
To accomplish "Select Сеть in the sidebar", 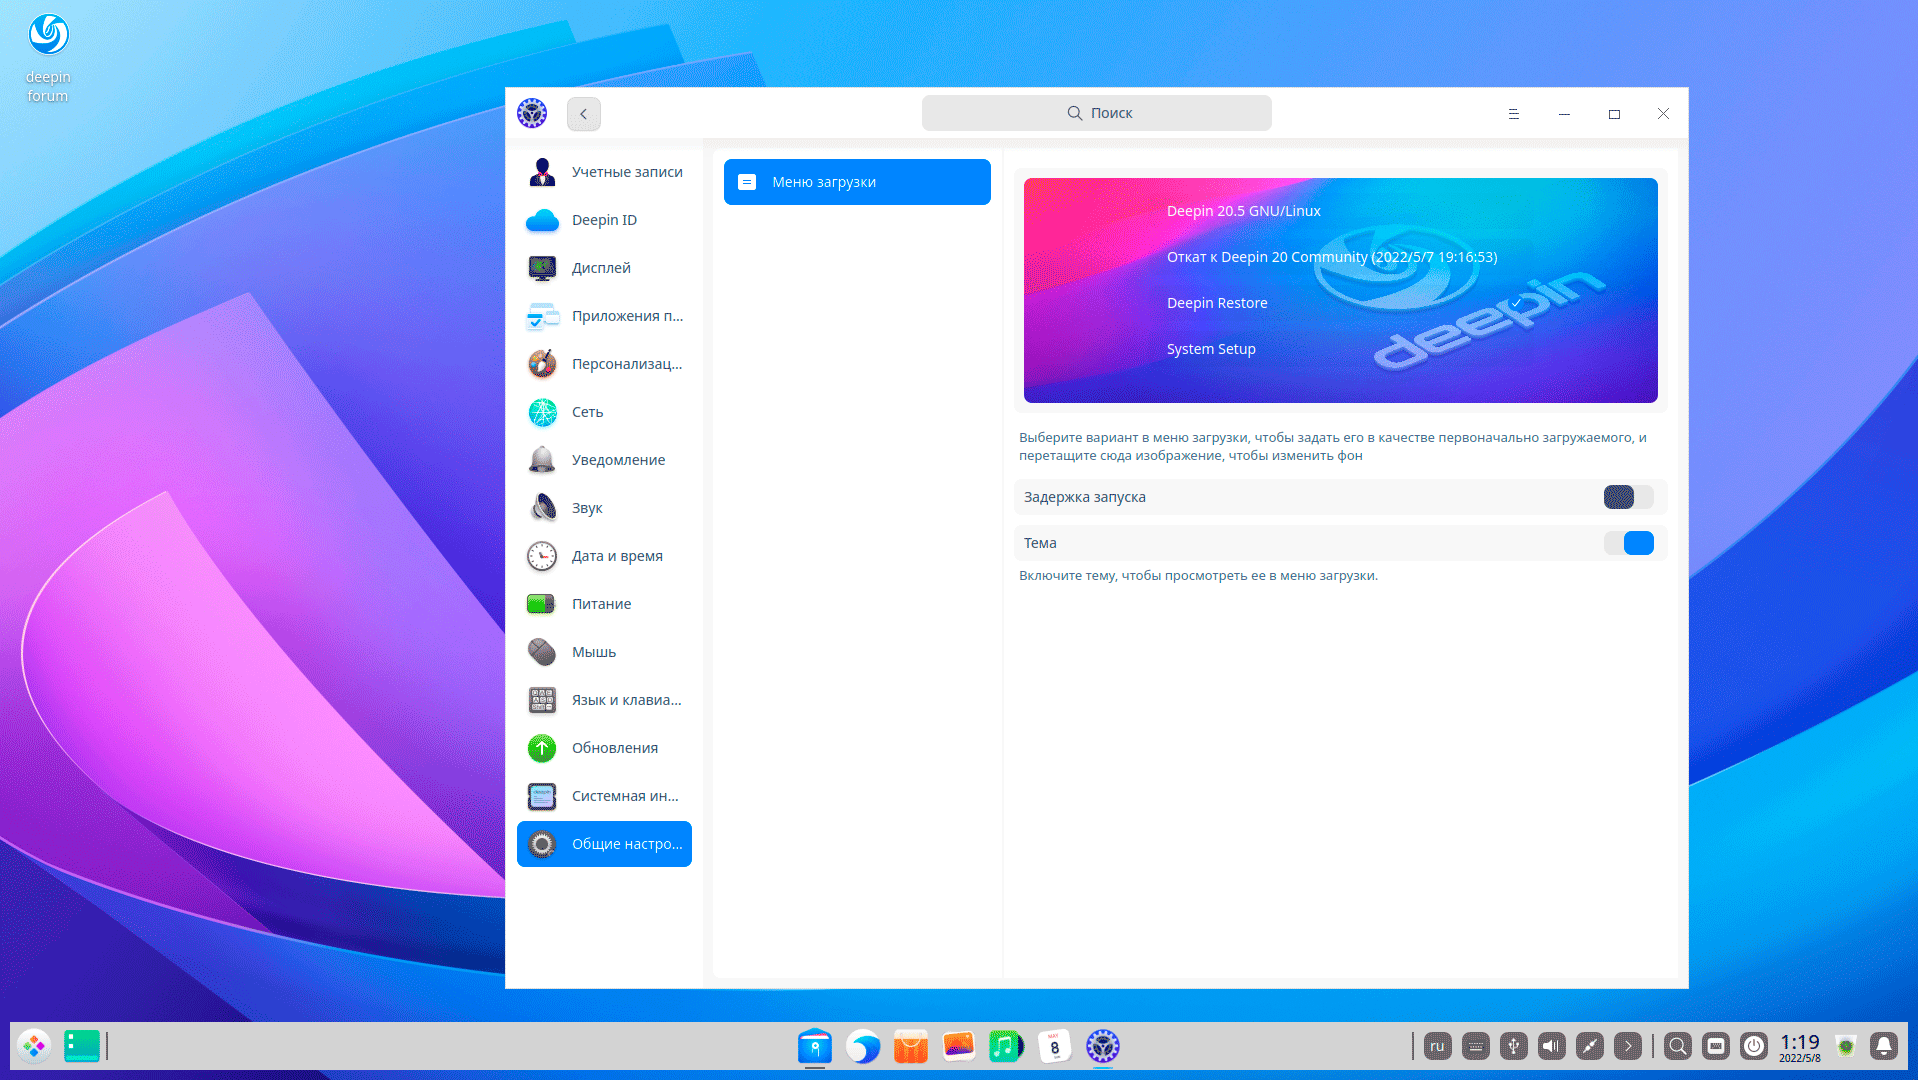I will pyautogui.click(x=604, y=412).
